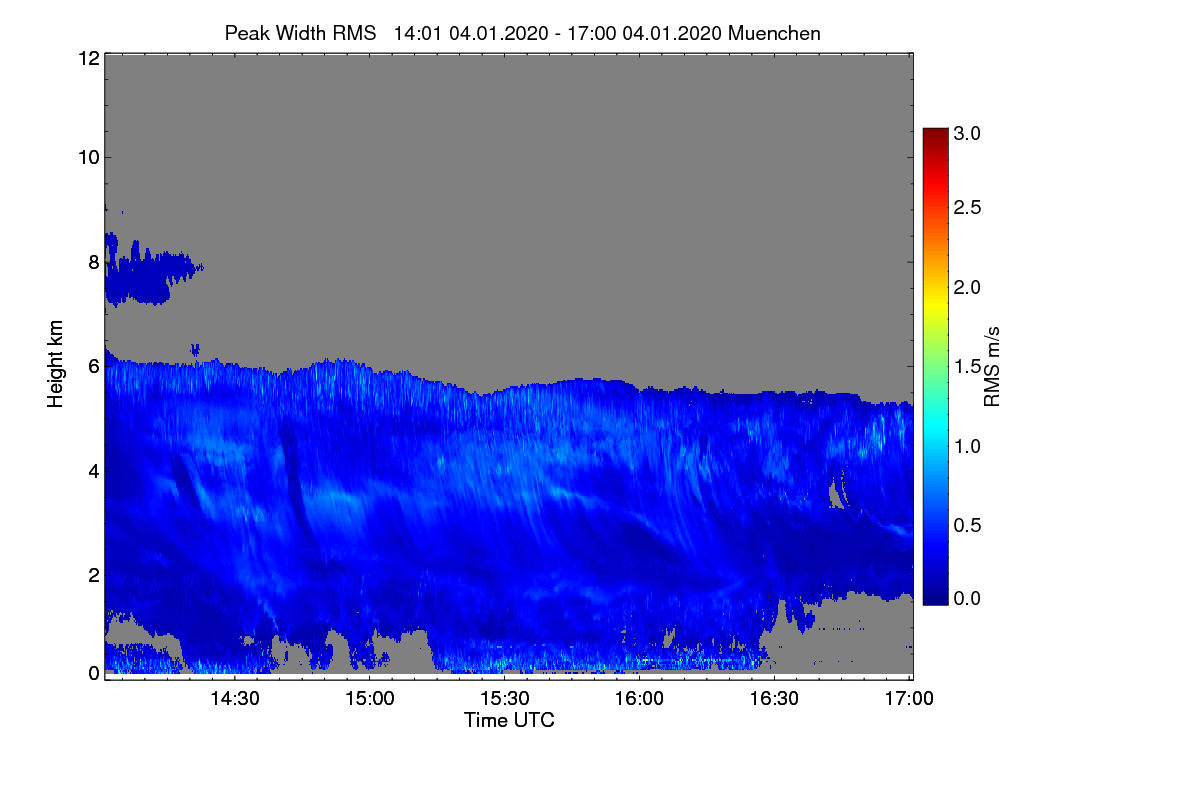1200x800 pixels.
Task: Click the 17:00 time tick label
Action: 910,698
